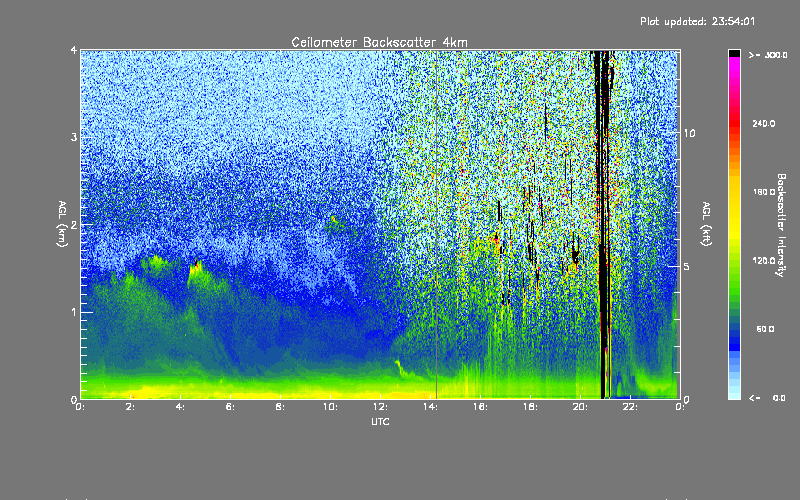Click the "6:" tick on the UTC axis
This screenshot has width=800, height=500.
(x=230, y=407)
